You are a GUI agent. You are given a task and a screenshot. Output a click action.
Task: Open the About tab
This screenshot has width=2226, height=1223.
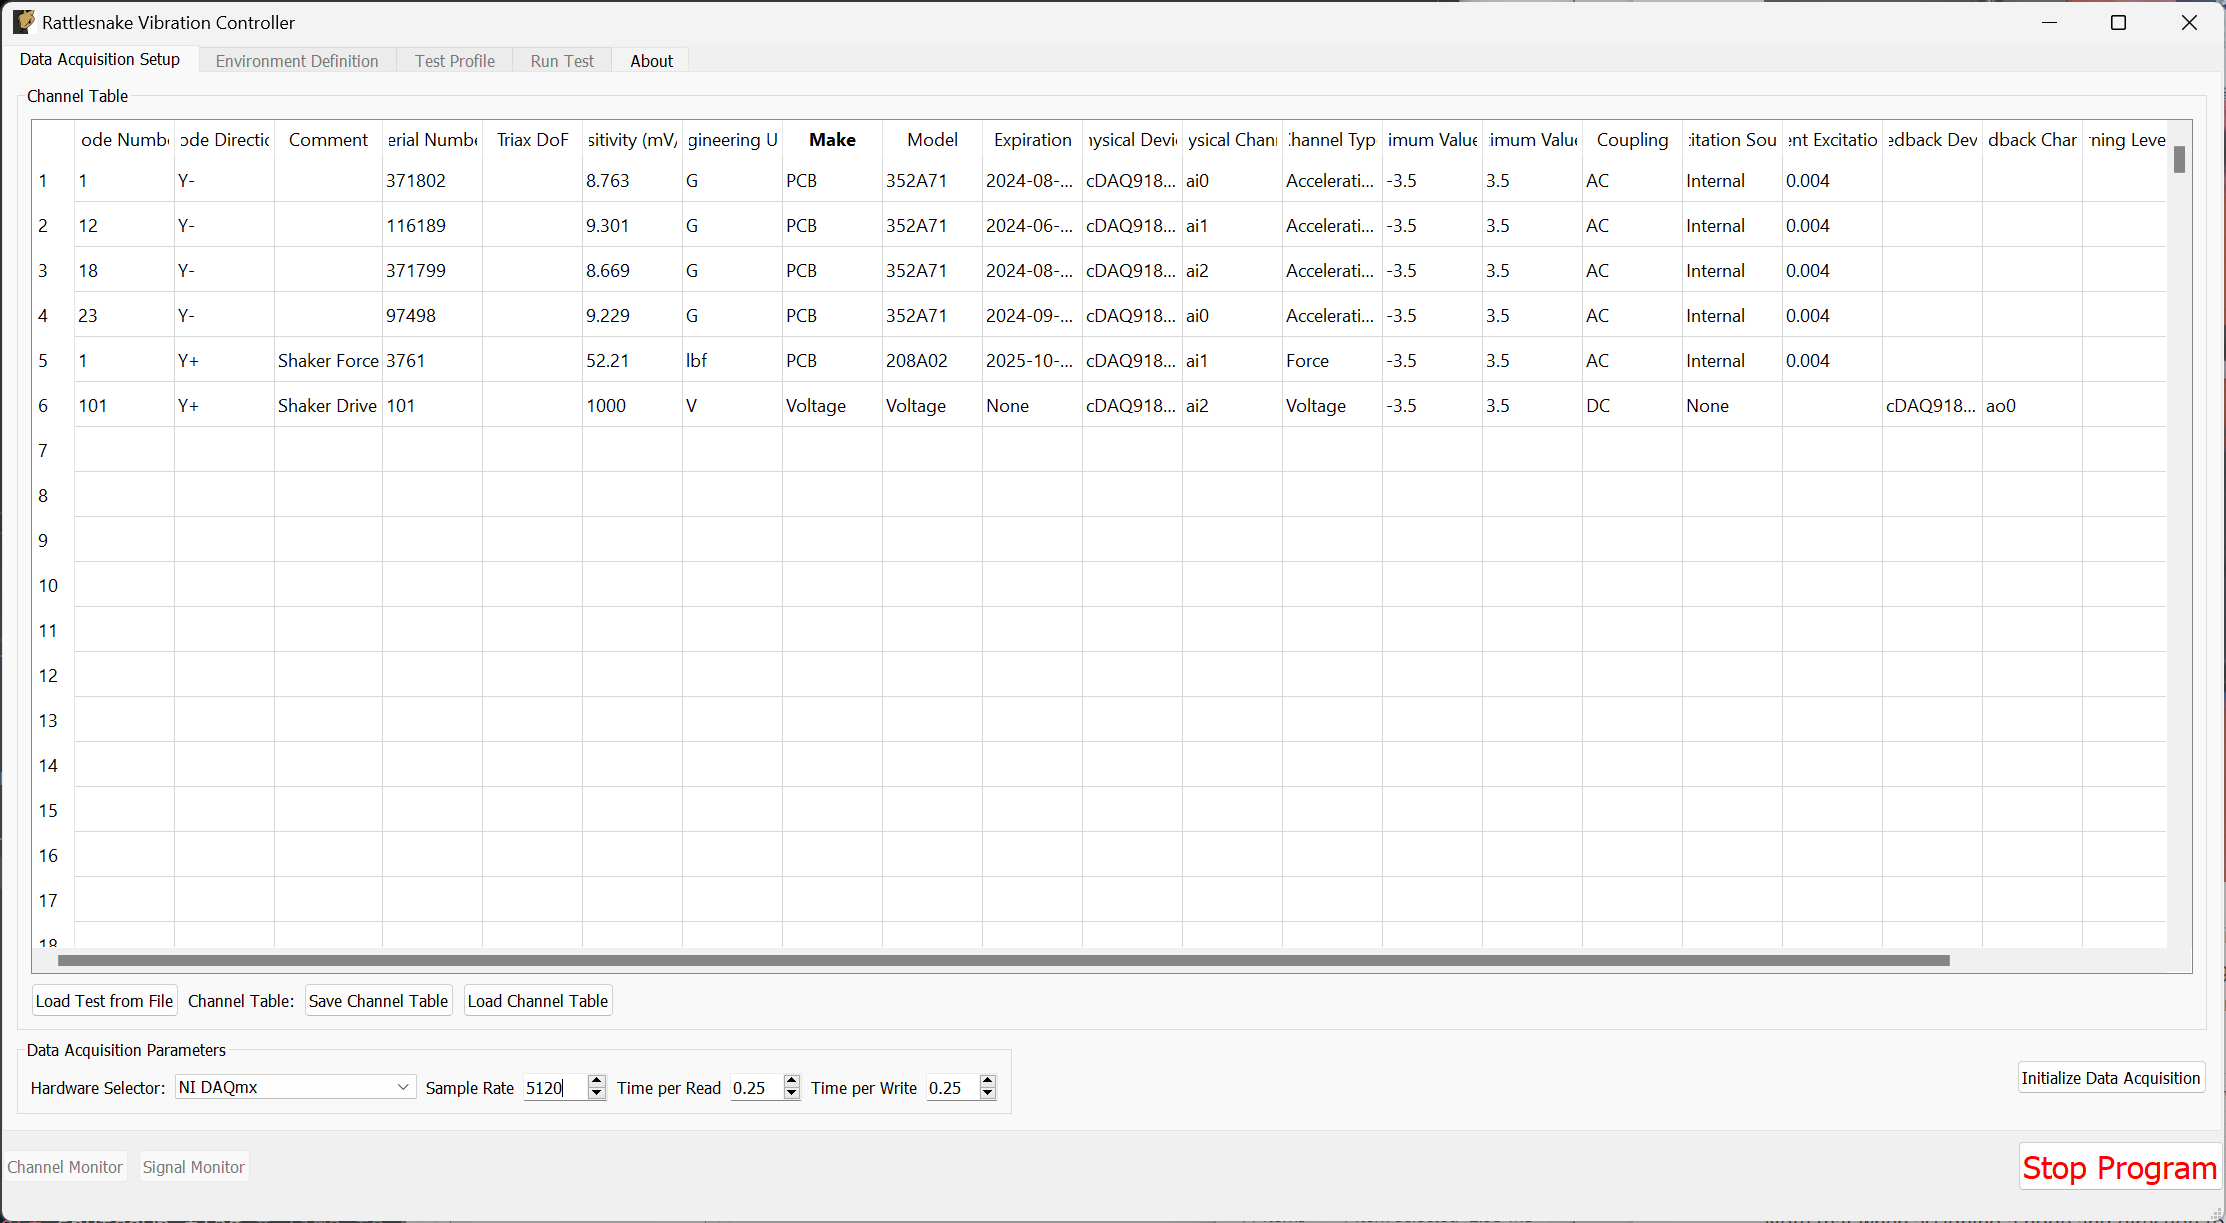651,60
